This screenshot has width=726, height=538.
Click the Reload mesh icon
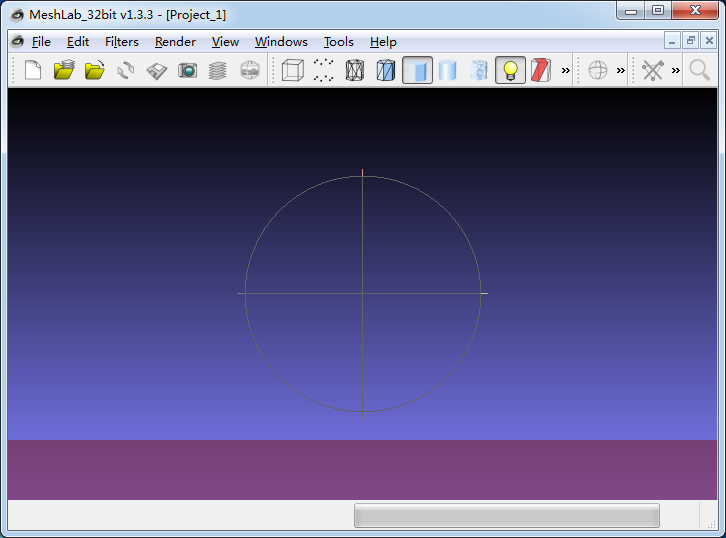point(126,70)
